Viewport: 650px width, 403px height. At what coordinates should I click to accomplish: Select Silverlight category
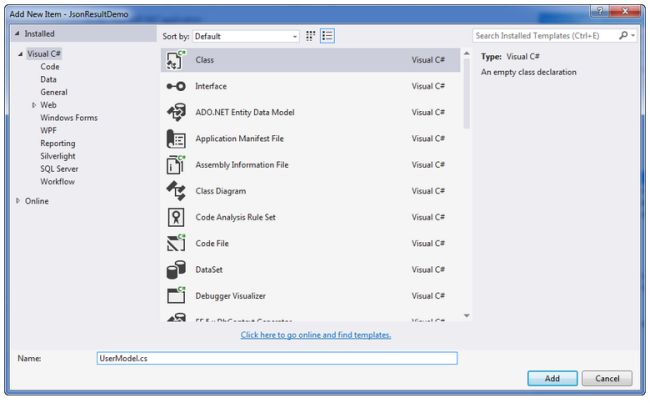[x=58, y=156]
